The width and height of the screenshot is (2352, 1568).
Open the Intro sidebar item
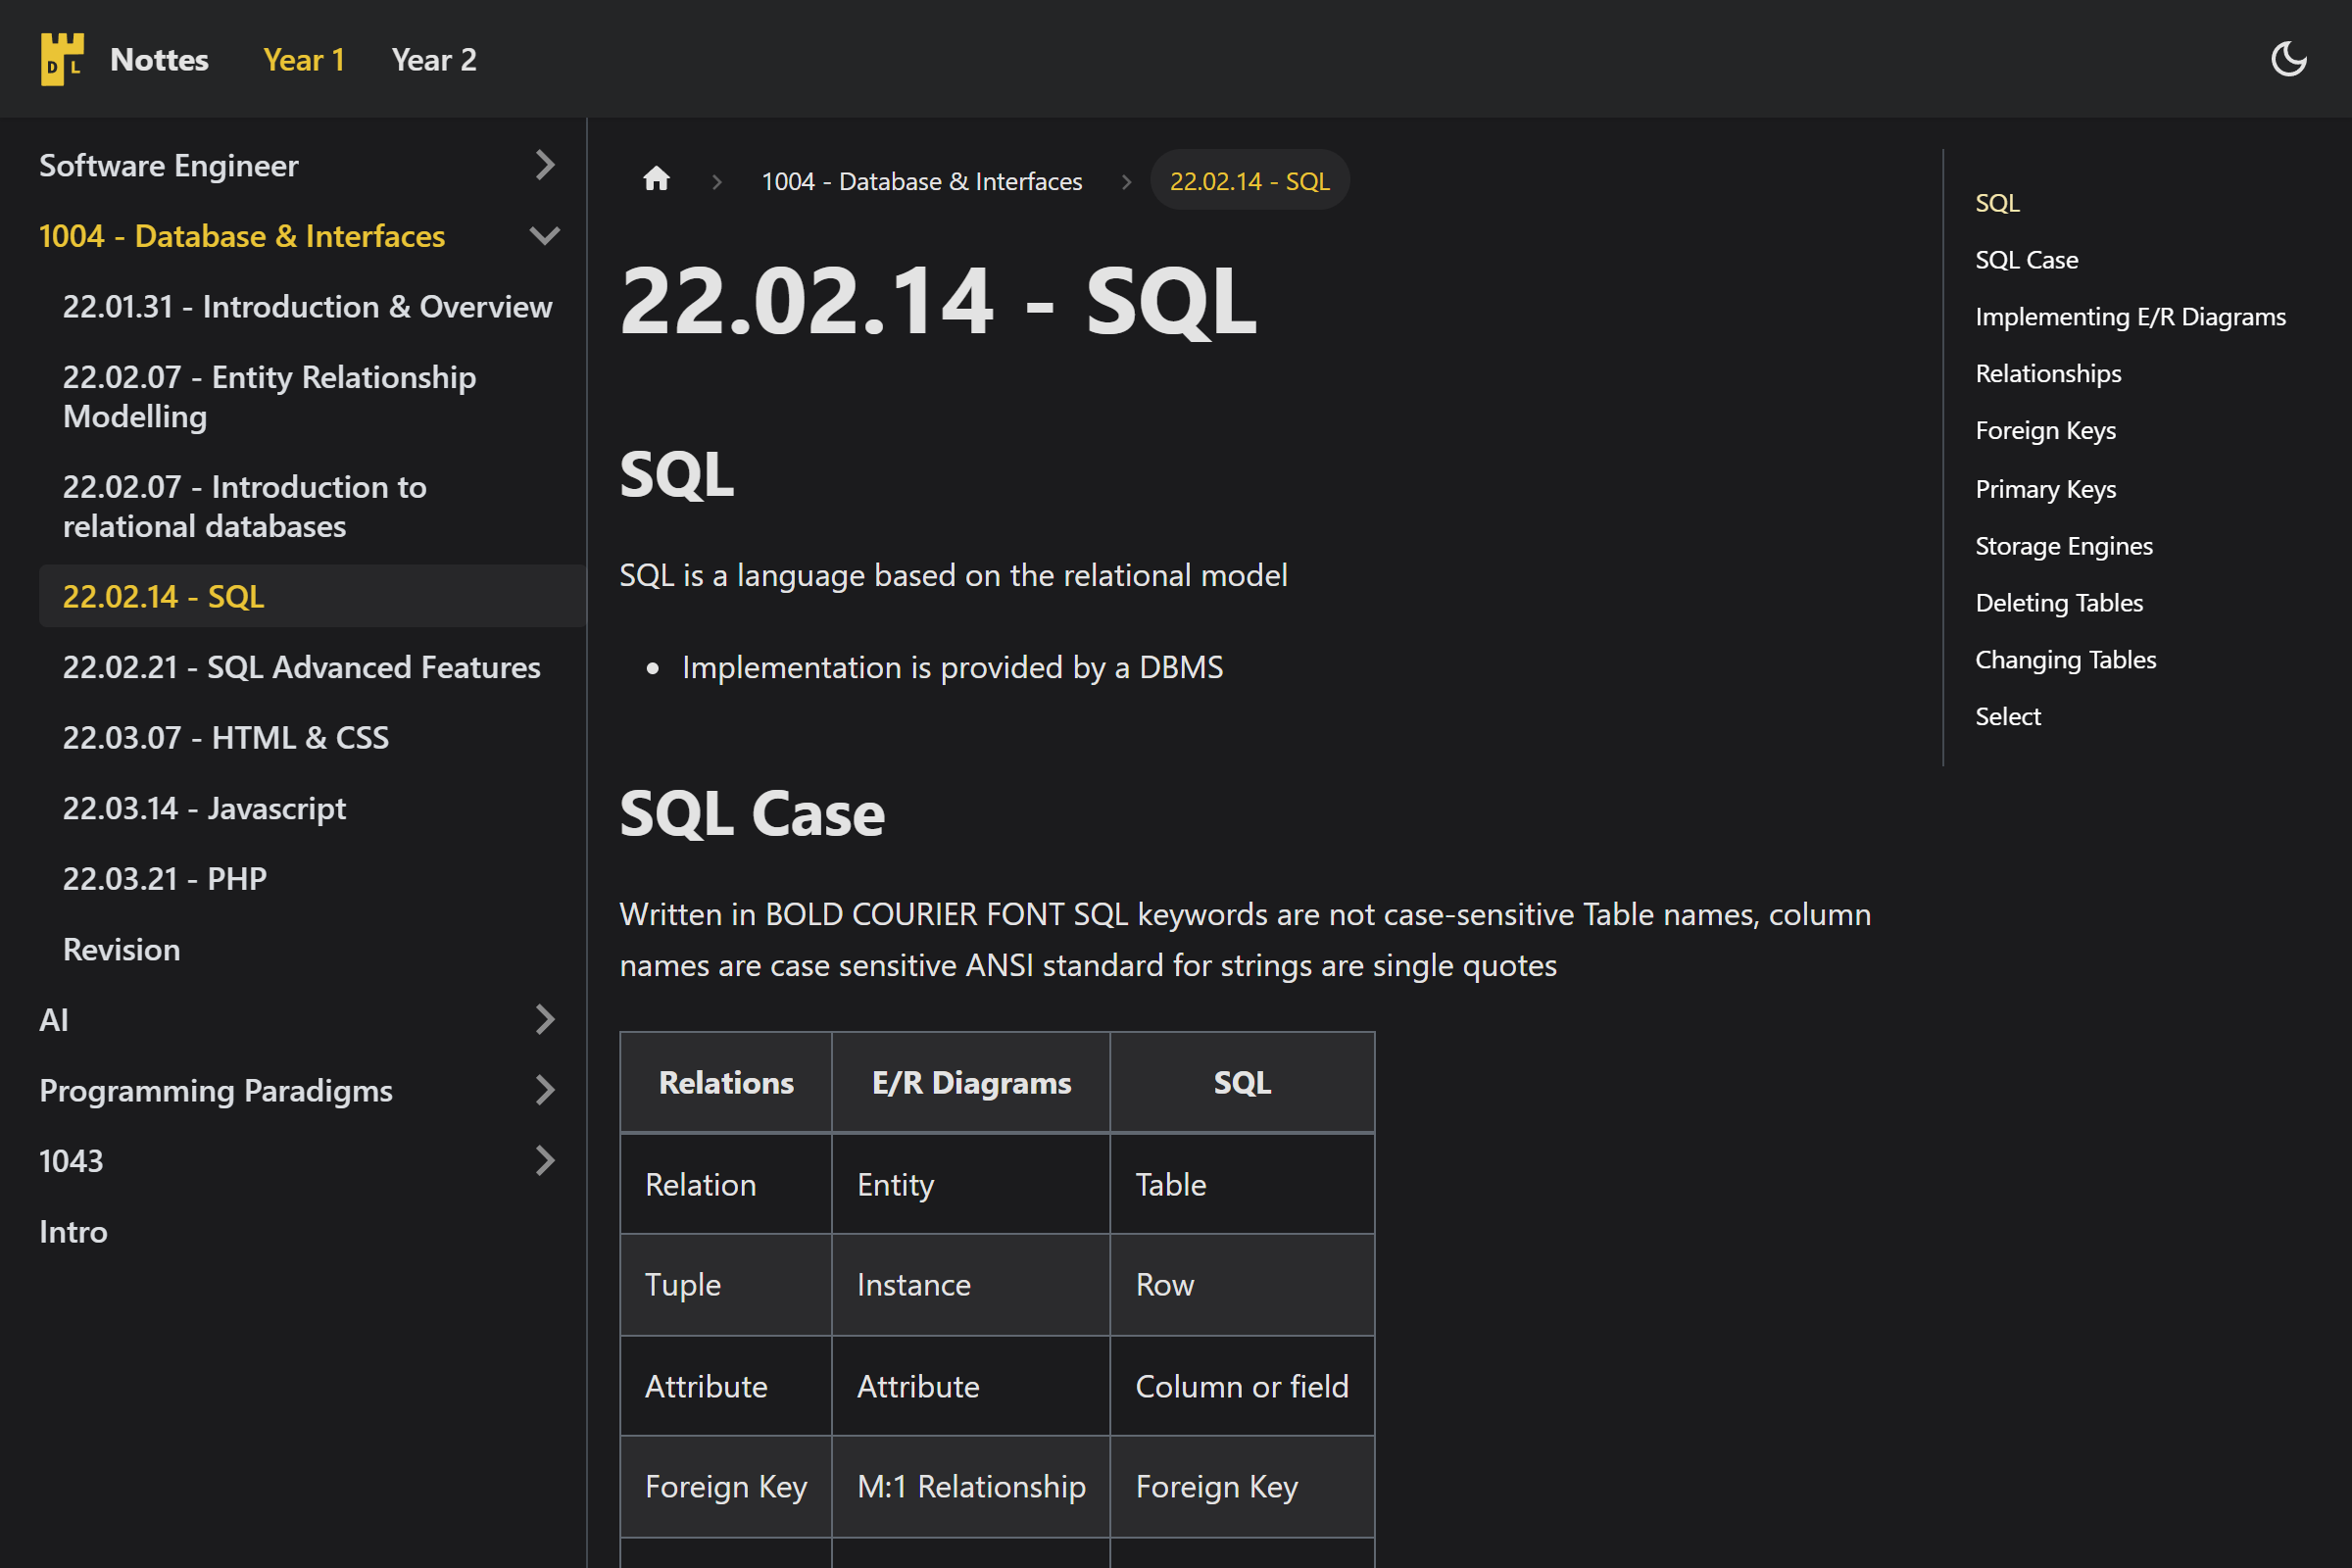pos(73,1232)
